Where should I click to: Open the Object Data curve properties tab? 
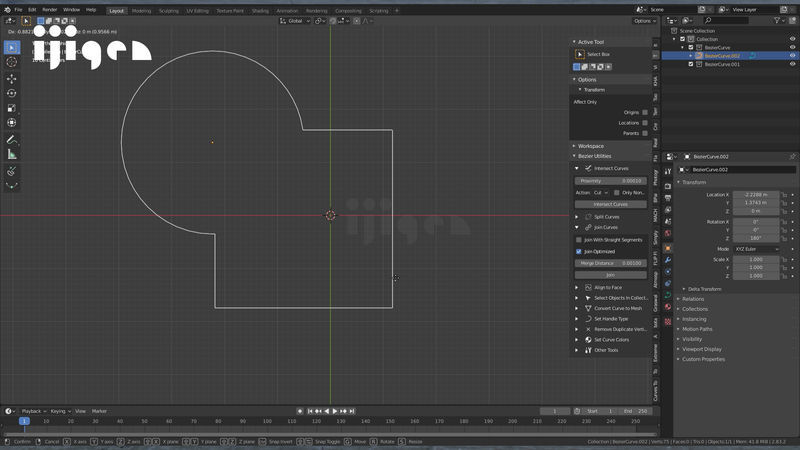[667, 295]
